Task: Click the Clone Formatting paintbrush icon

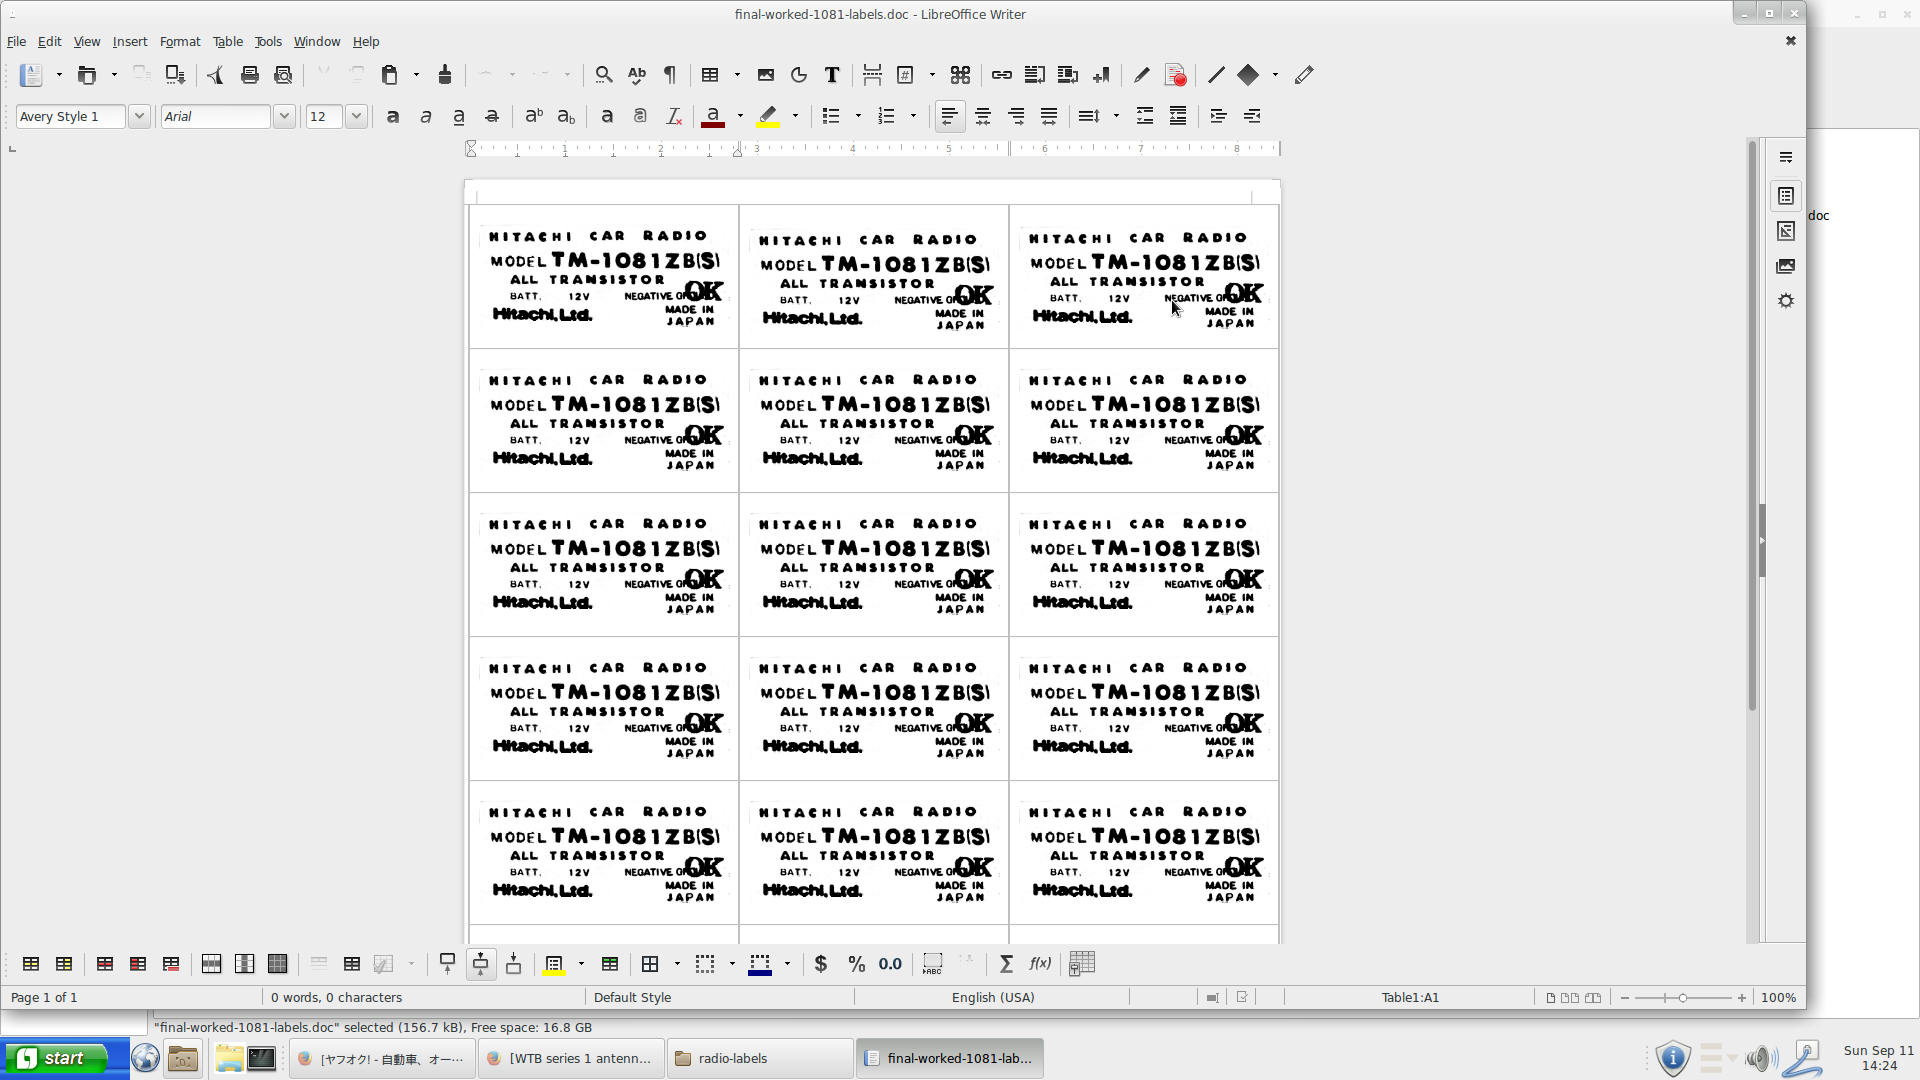Action: (x=445, y=75)
